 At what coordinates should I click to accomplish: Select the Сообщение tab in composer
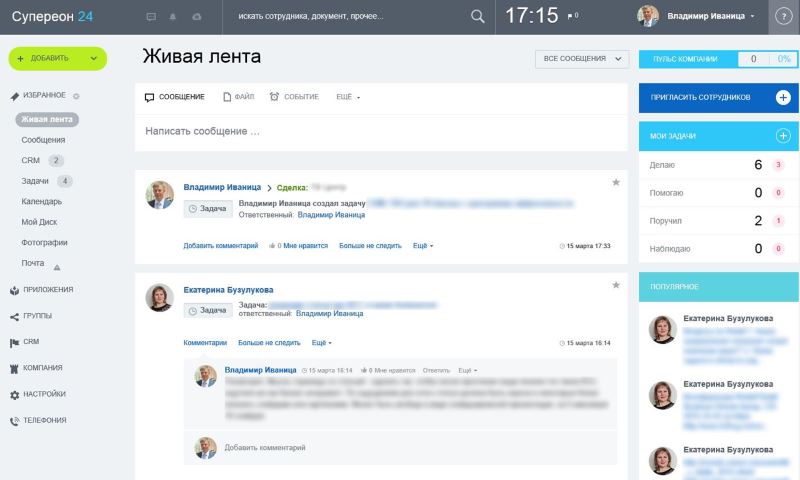click(x=175, y=97)
